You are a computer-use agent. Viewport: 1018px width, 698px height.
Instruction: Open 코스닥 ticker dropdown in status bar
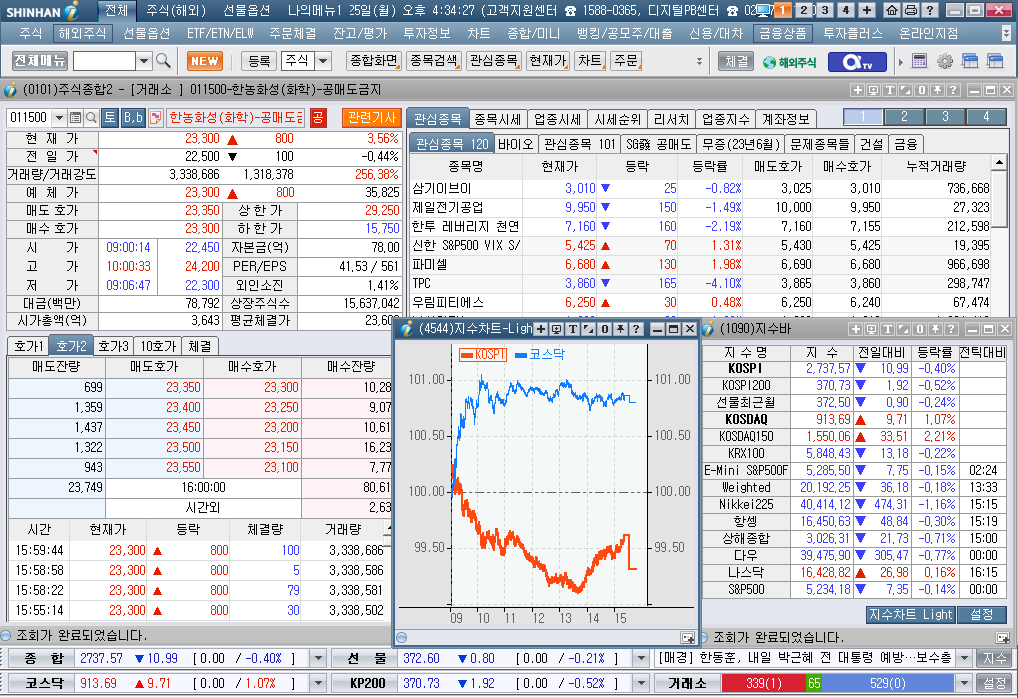318,683
